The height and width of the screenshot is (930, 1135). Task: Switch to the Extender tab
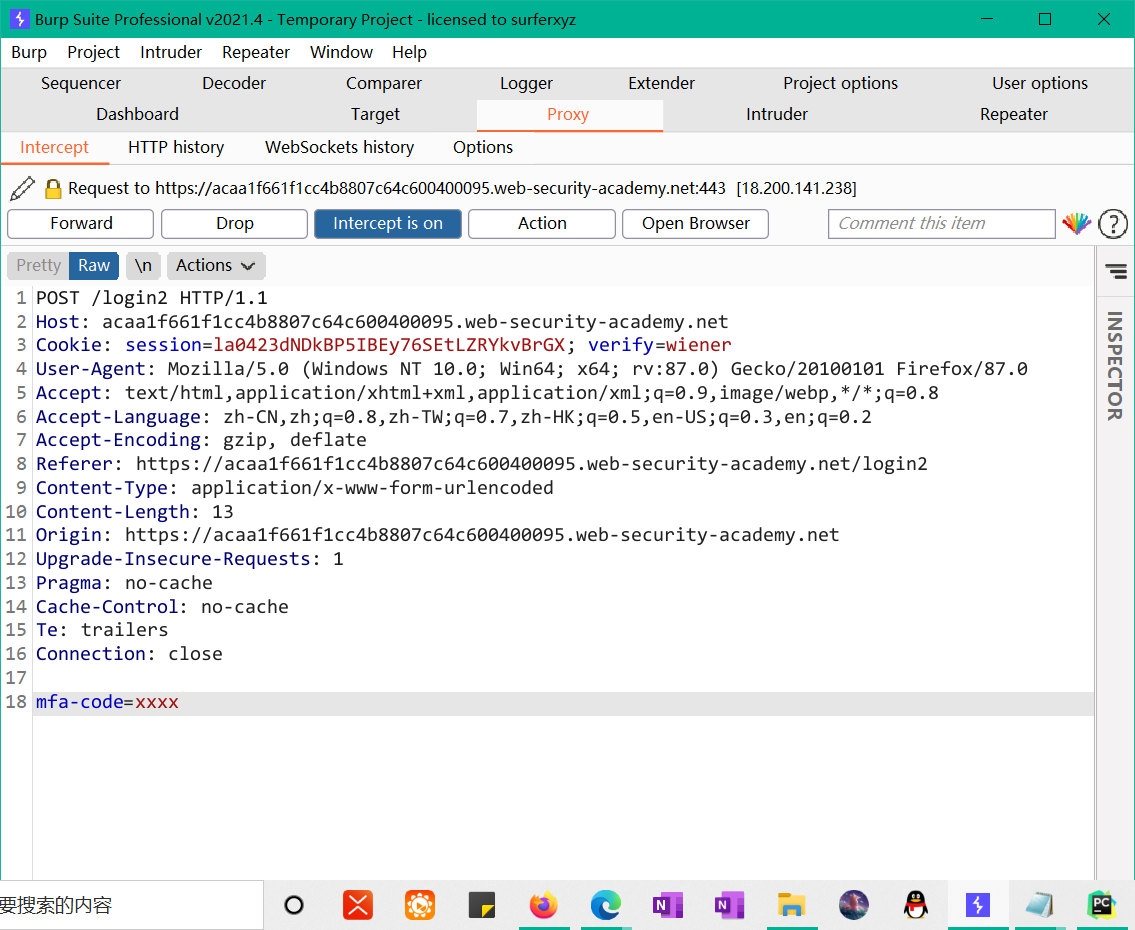pos(661,83)
